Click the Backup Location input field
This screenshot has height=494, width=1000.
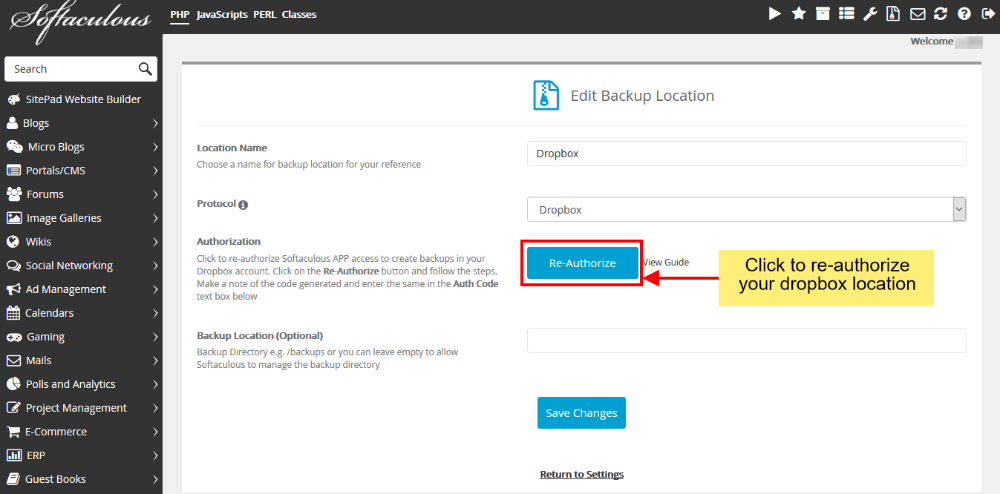tap(746, 340)
